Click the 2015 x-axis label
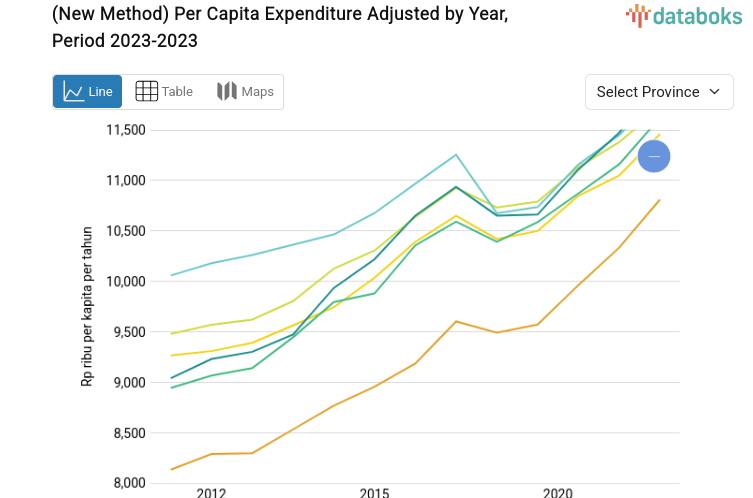The width and height of the screenshot is (753, 498). (374, 492)
